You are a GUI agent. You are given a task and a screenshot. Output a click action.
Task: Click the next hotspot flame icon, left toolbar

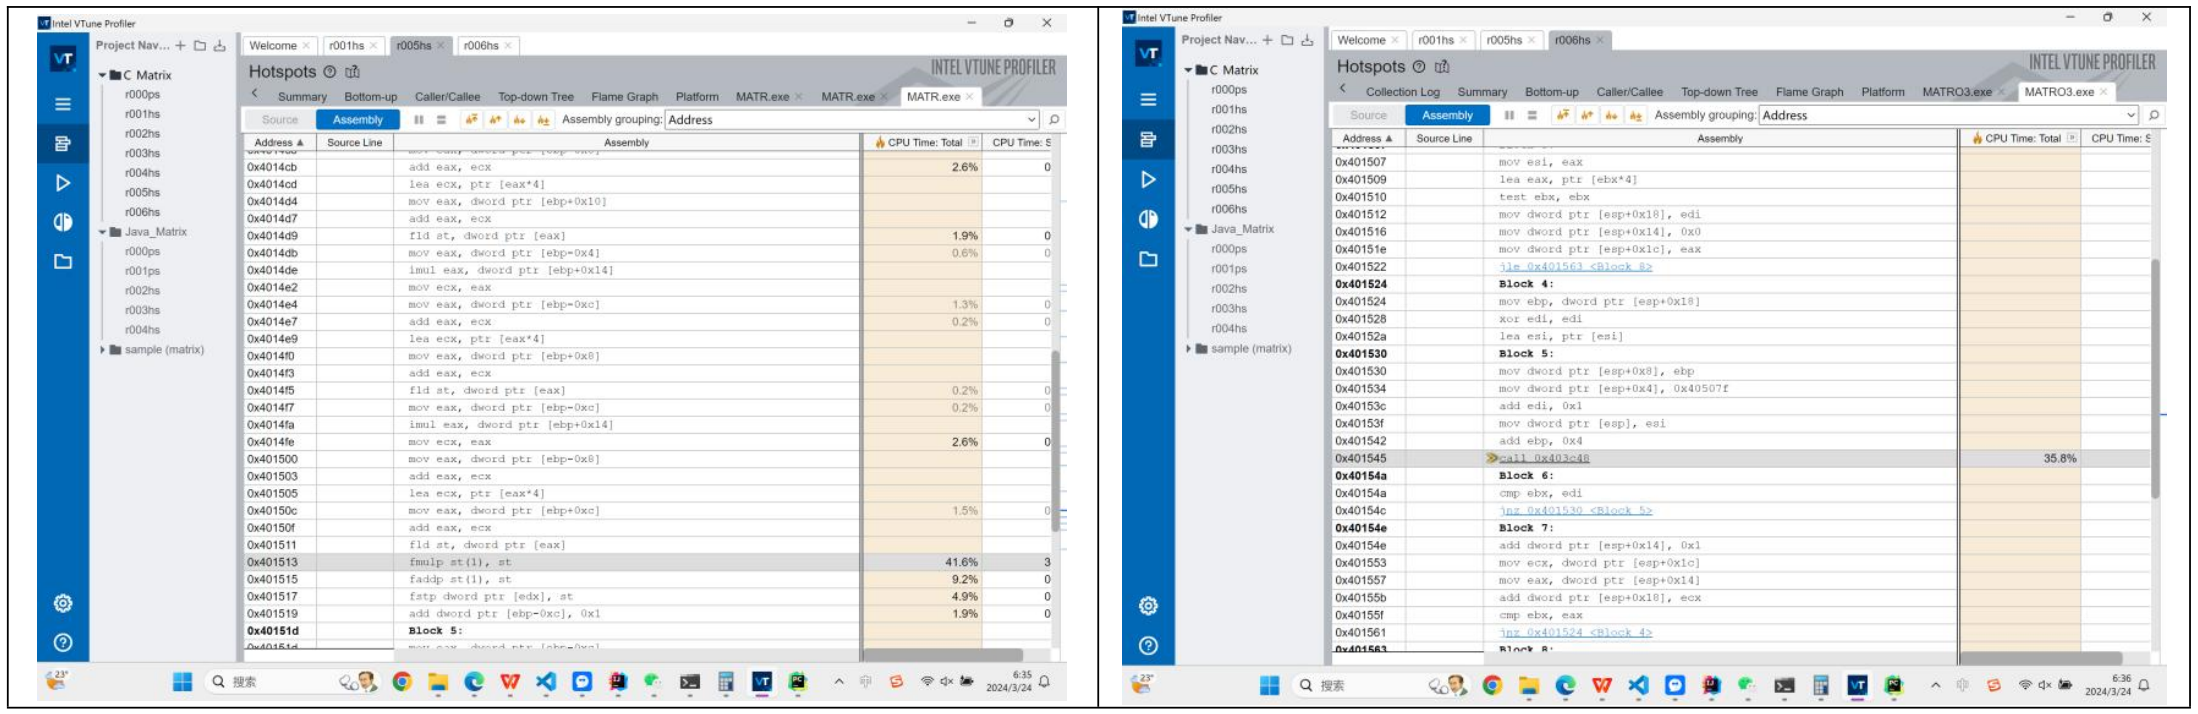(519, 119)
